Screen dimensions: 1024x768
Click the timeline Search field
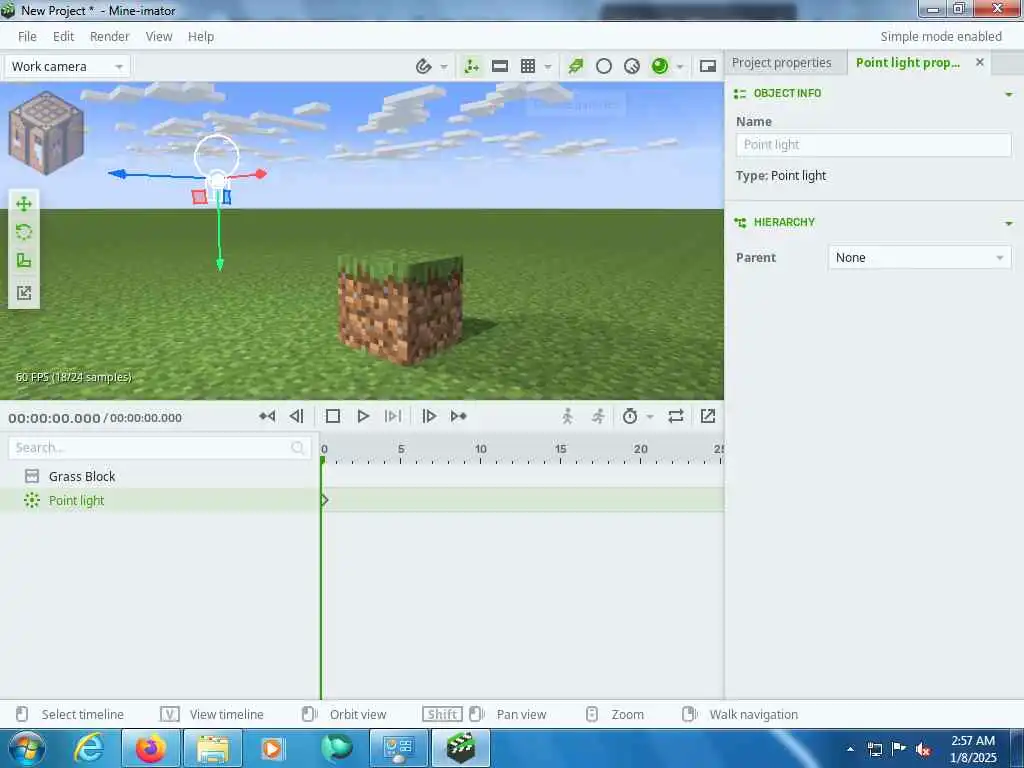click(x=159, y=447)
